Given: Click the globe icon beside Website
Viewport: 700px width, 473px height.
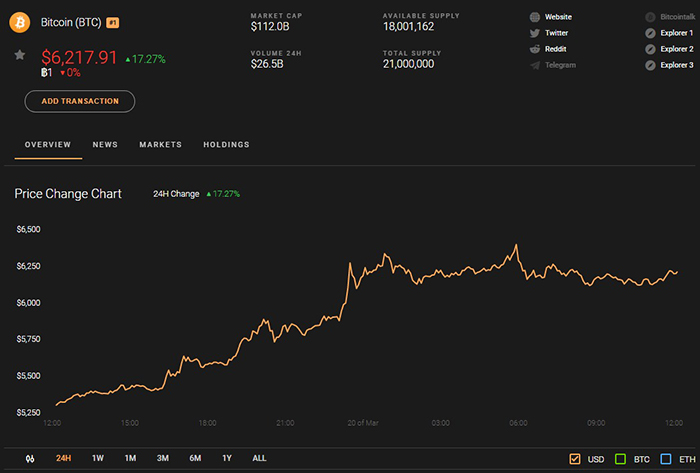Looking at the screenshot, I should click(534, 17).
